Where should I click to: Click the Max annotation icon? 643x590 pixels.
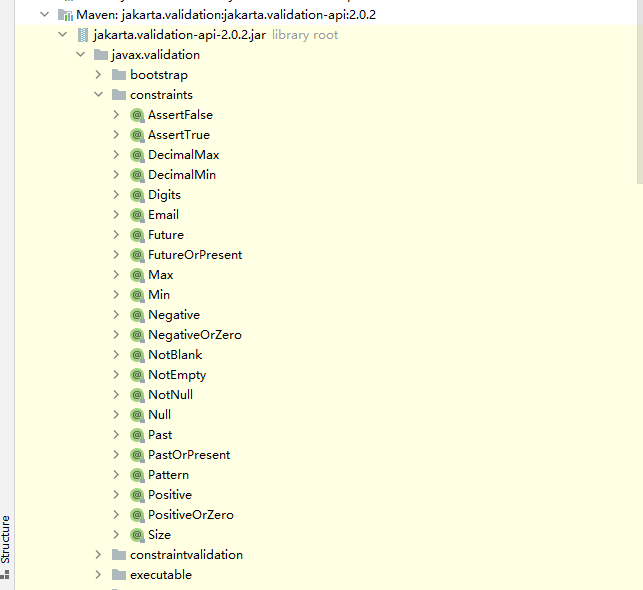coord(137,275)
